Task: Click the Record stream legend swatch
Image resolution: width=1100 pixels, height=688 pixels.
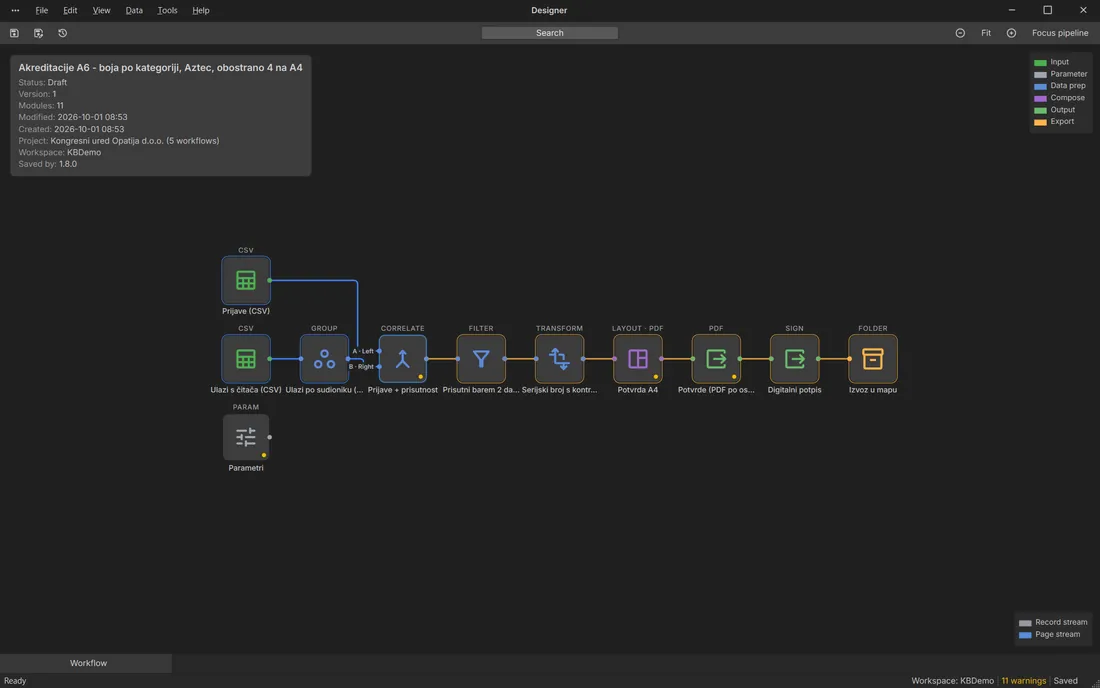Action: (x=1025, y=623)
